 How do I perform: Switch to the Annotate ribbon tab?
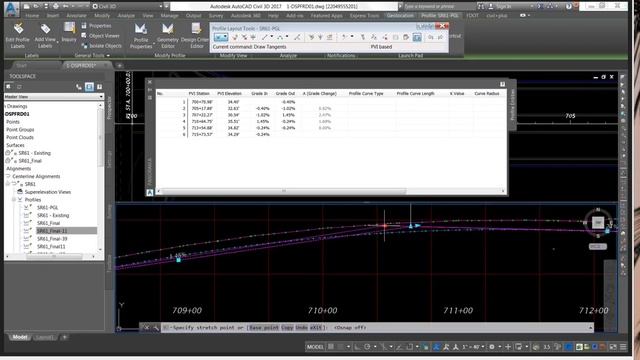(x=76, y=16)
